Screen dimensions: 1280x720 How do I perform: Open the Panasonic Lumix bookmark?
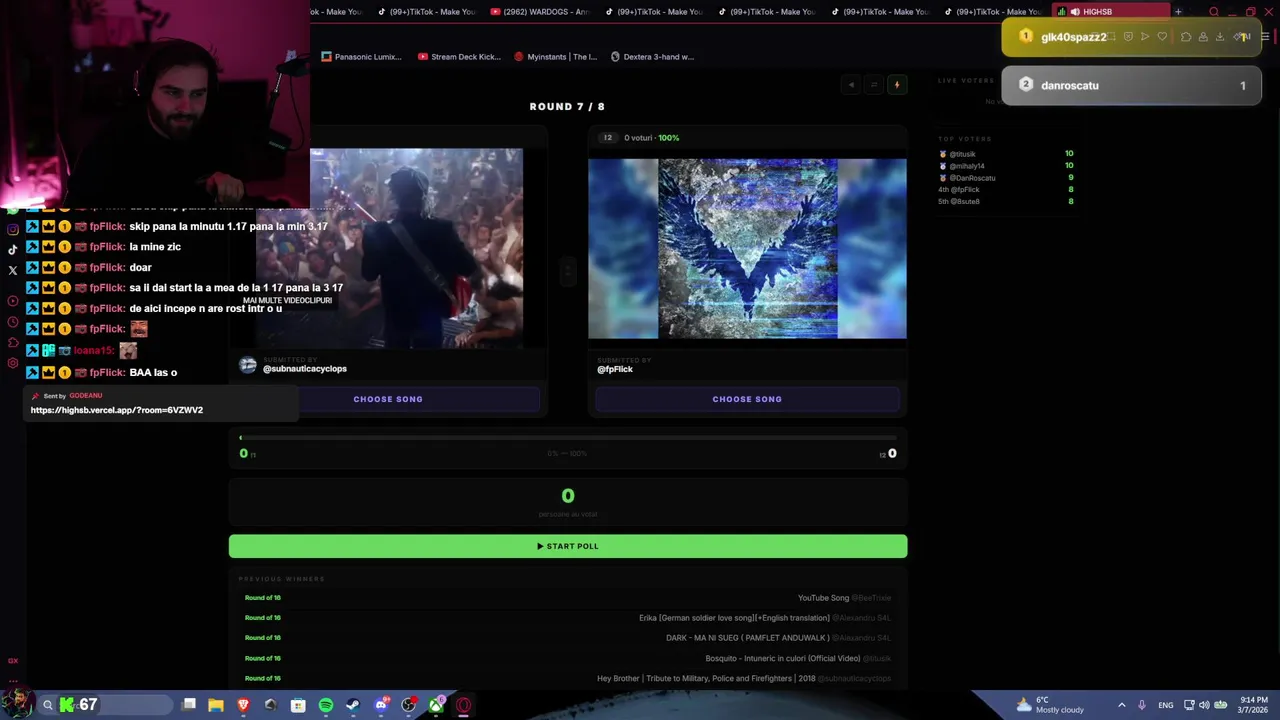click(x=361, y=57)
